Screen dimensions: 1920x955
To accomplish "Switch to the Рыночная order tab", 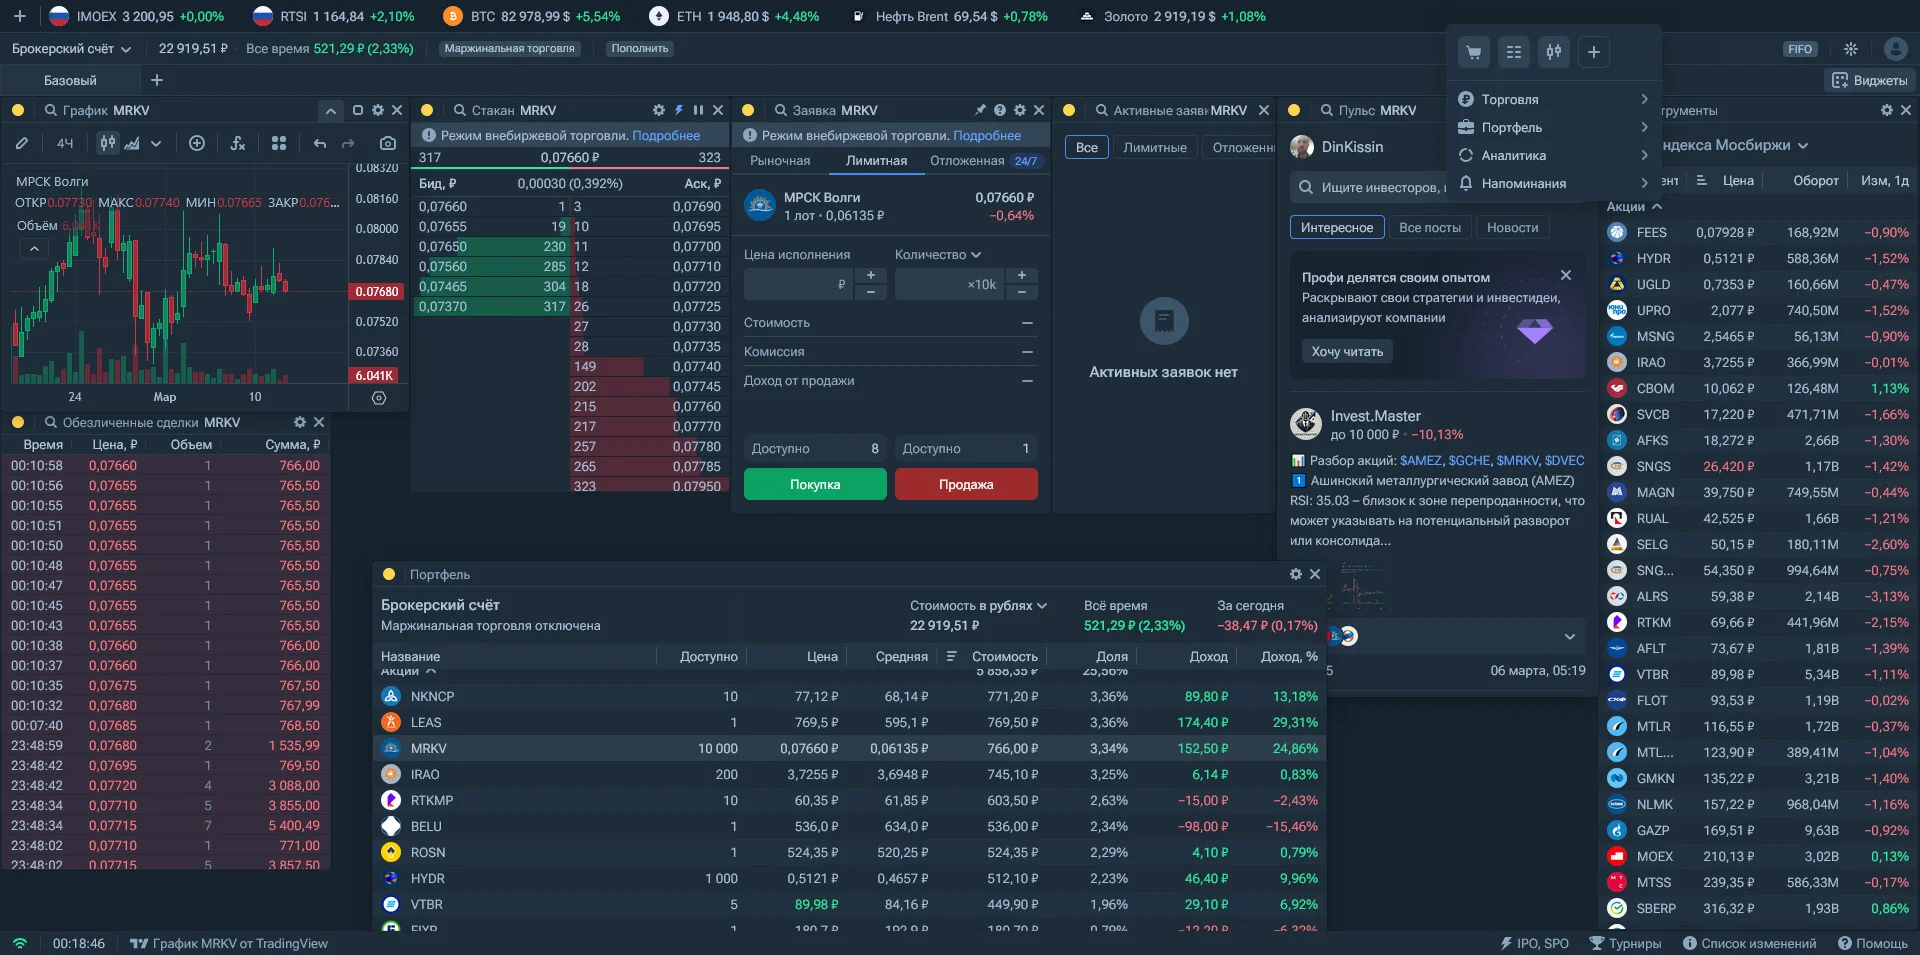I will point(780,161).
